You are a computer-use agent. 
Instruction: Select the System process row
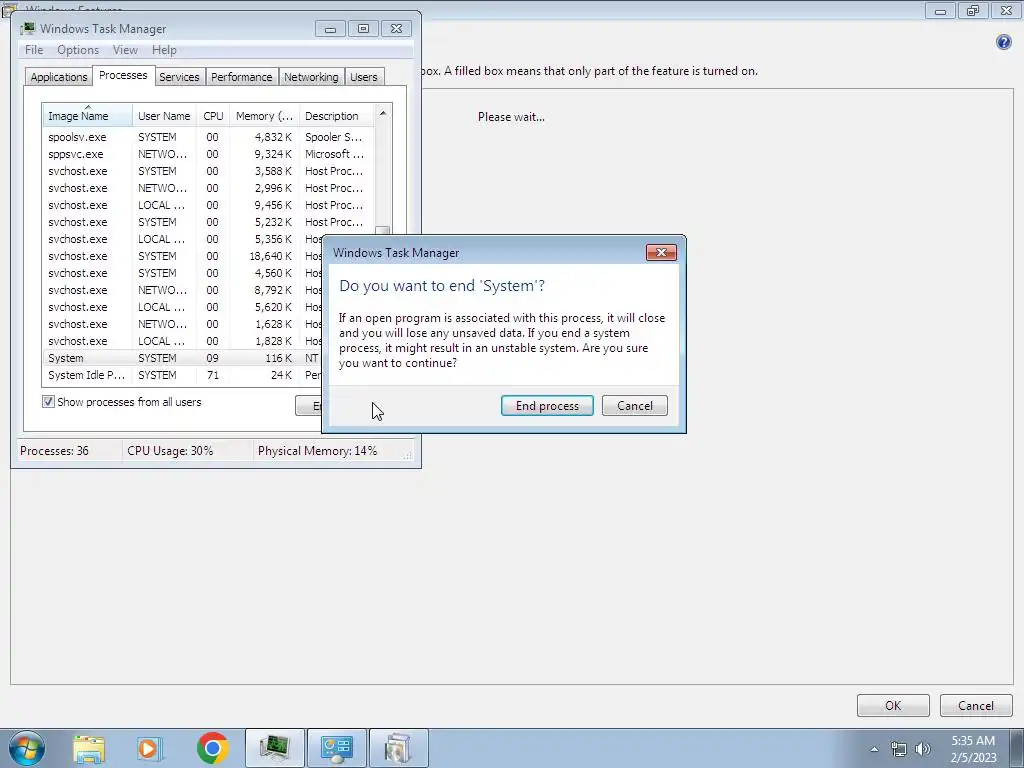coord(183,358)
